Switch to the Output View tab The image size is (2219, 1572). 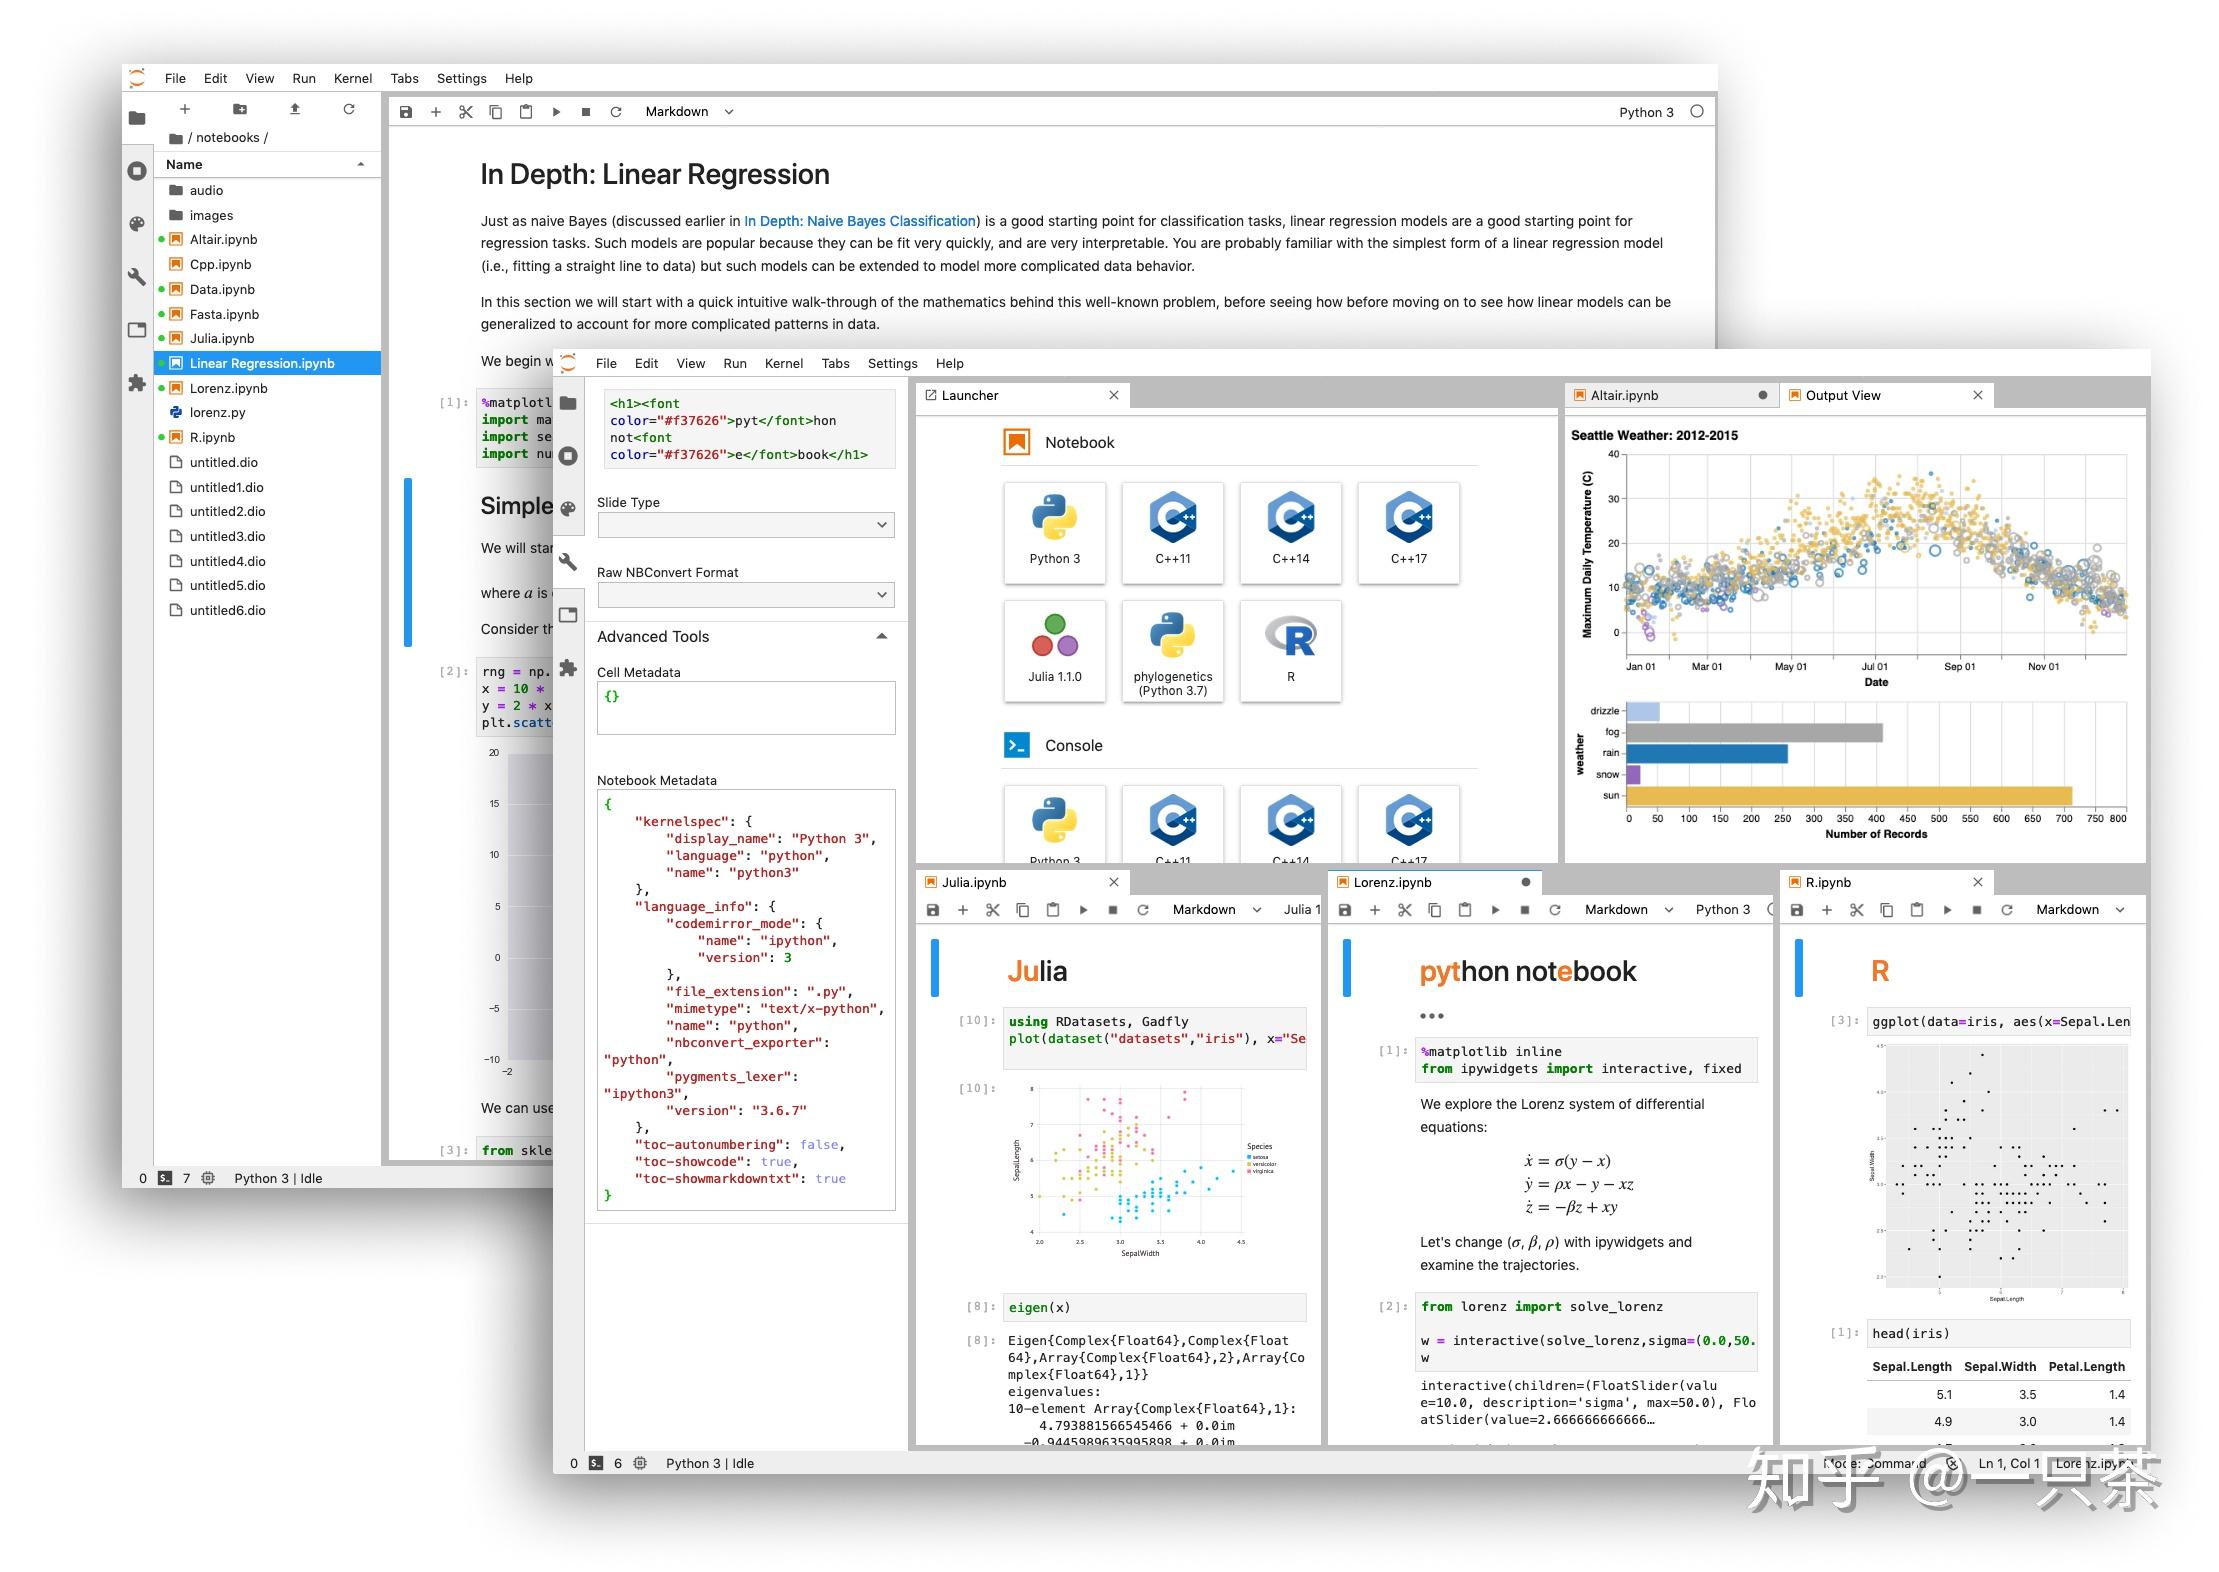1842,396
